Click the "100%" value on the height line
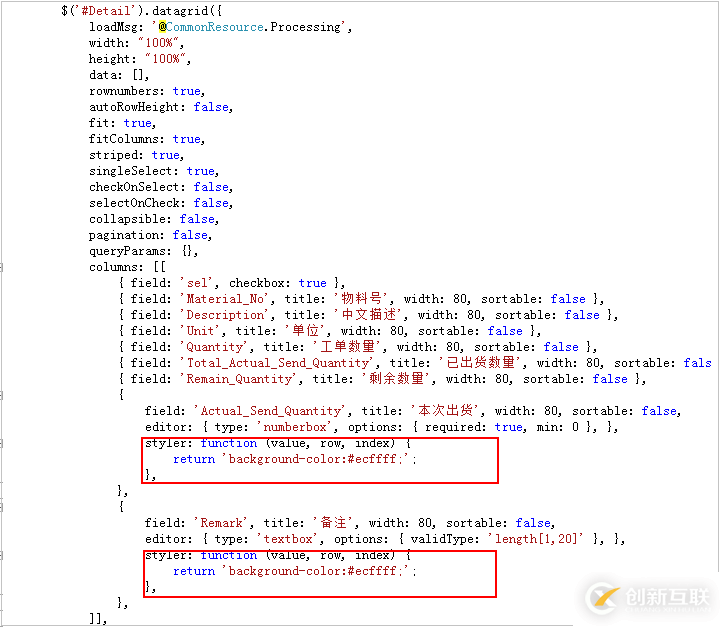The image size is (720, 627). click(x=165, y=59)
